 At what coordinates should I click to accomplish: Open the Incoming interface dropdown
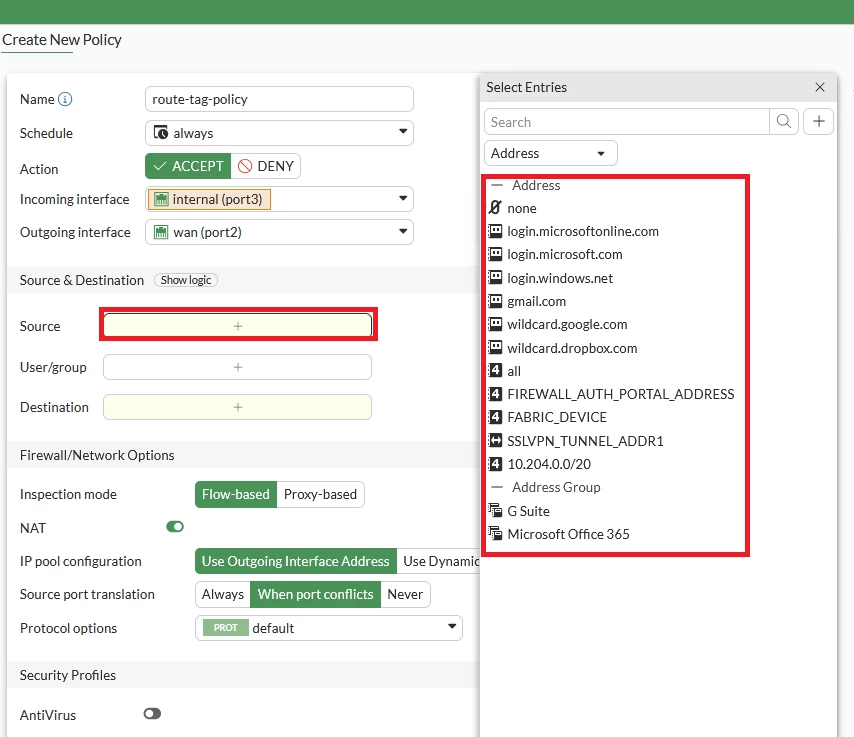[279, 199]
